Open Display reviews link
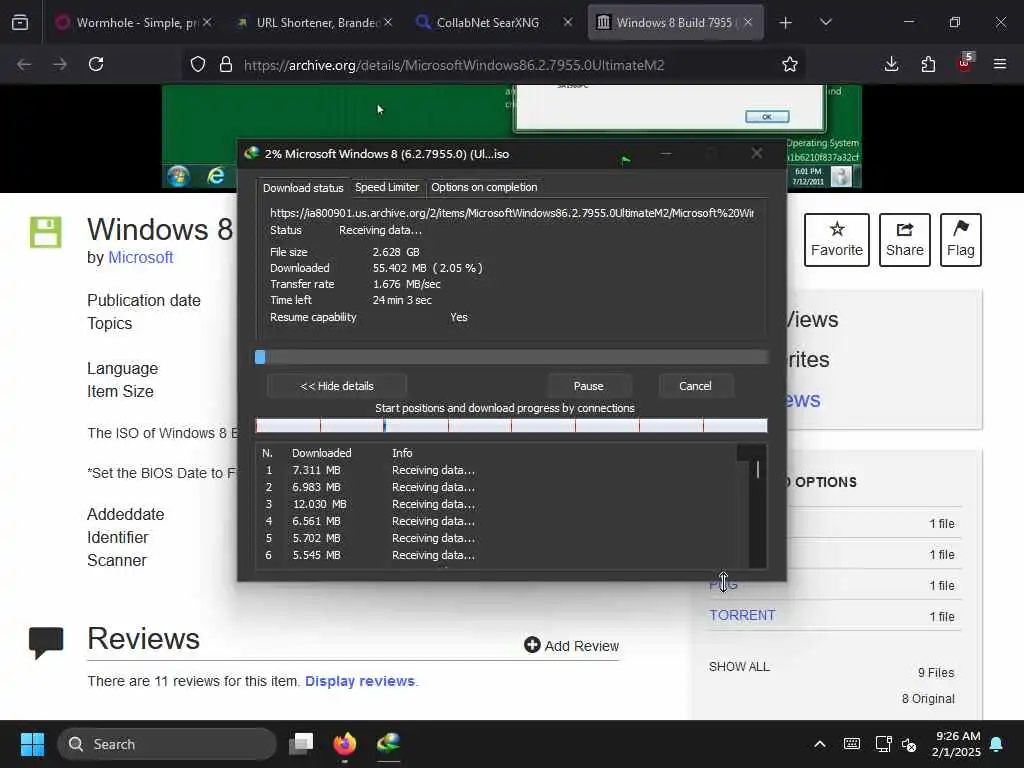The image size is (1024, 768). [x=360, y=681]
